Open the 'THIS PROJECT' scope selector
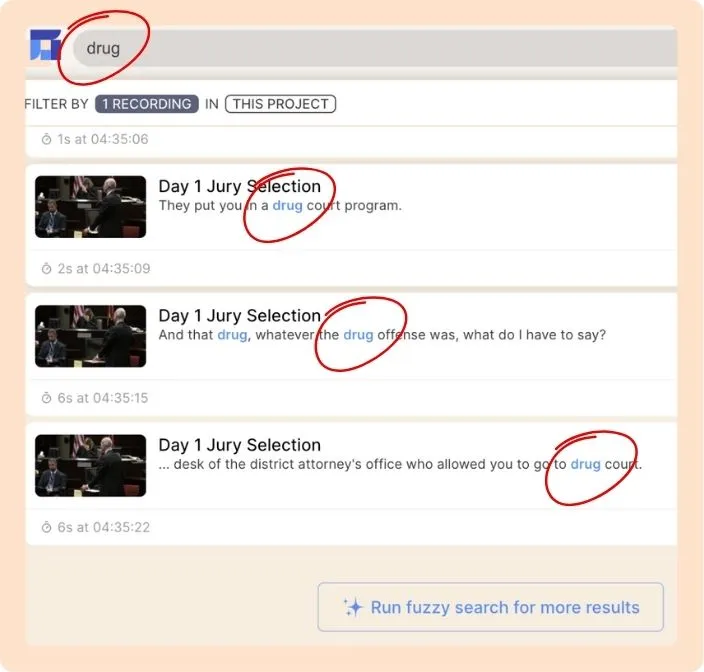Viewport: 704px width, 672px height. (280, 104)
